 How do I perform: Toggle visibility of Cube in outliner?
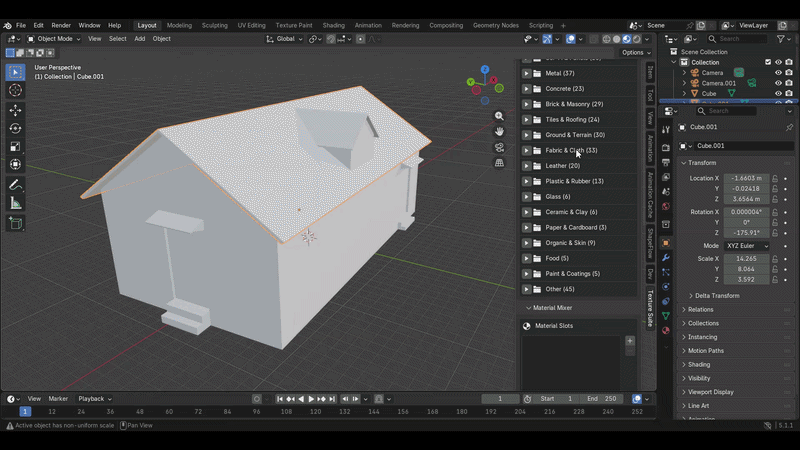[x=778, y=93]
